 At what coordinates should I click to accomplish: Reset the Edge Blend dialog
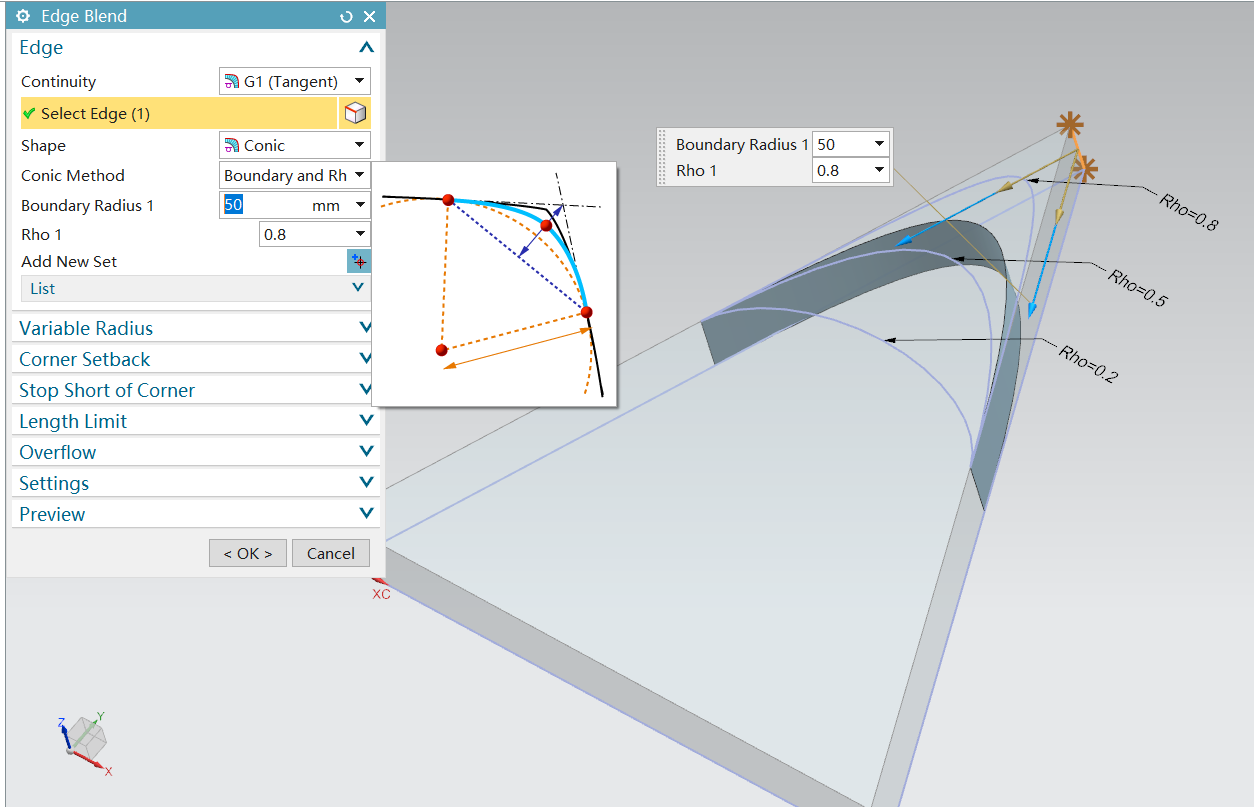[x=346, y=17]
